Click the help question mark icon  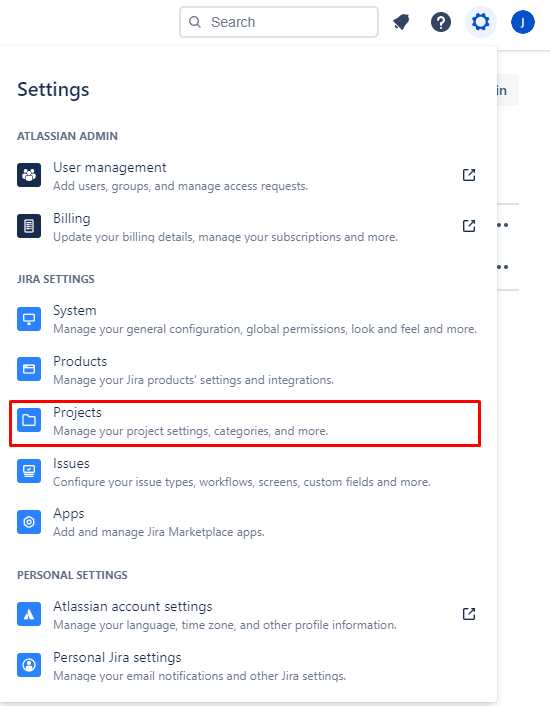441,22
